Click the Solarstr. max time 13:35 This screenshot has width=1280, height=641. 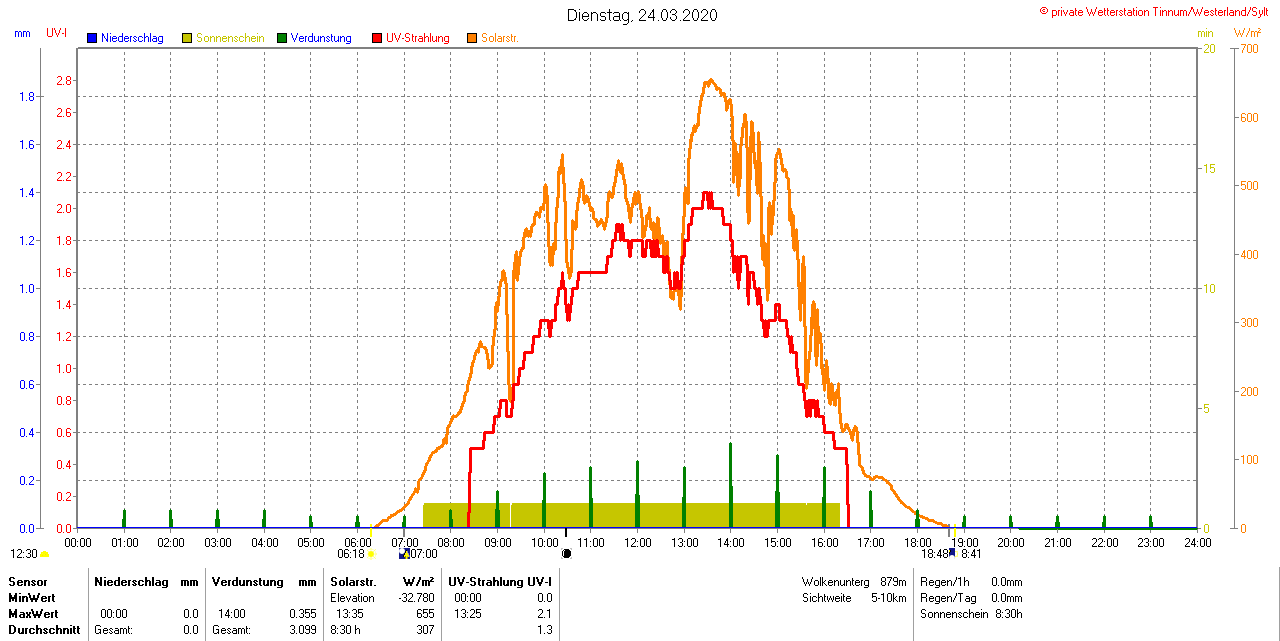click(350, 614)
